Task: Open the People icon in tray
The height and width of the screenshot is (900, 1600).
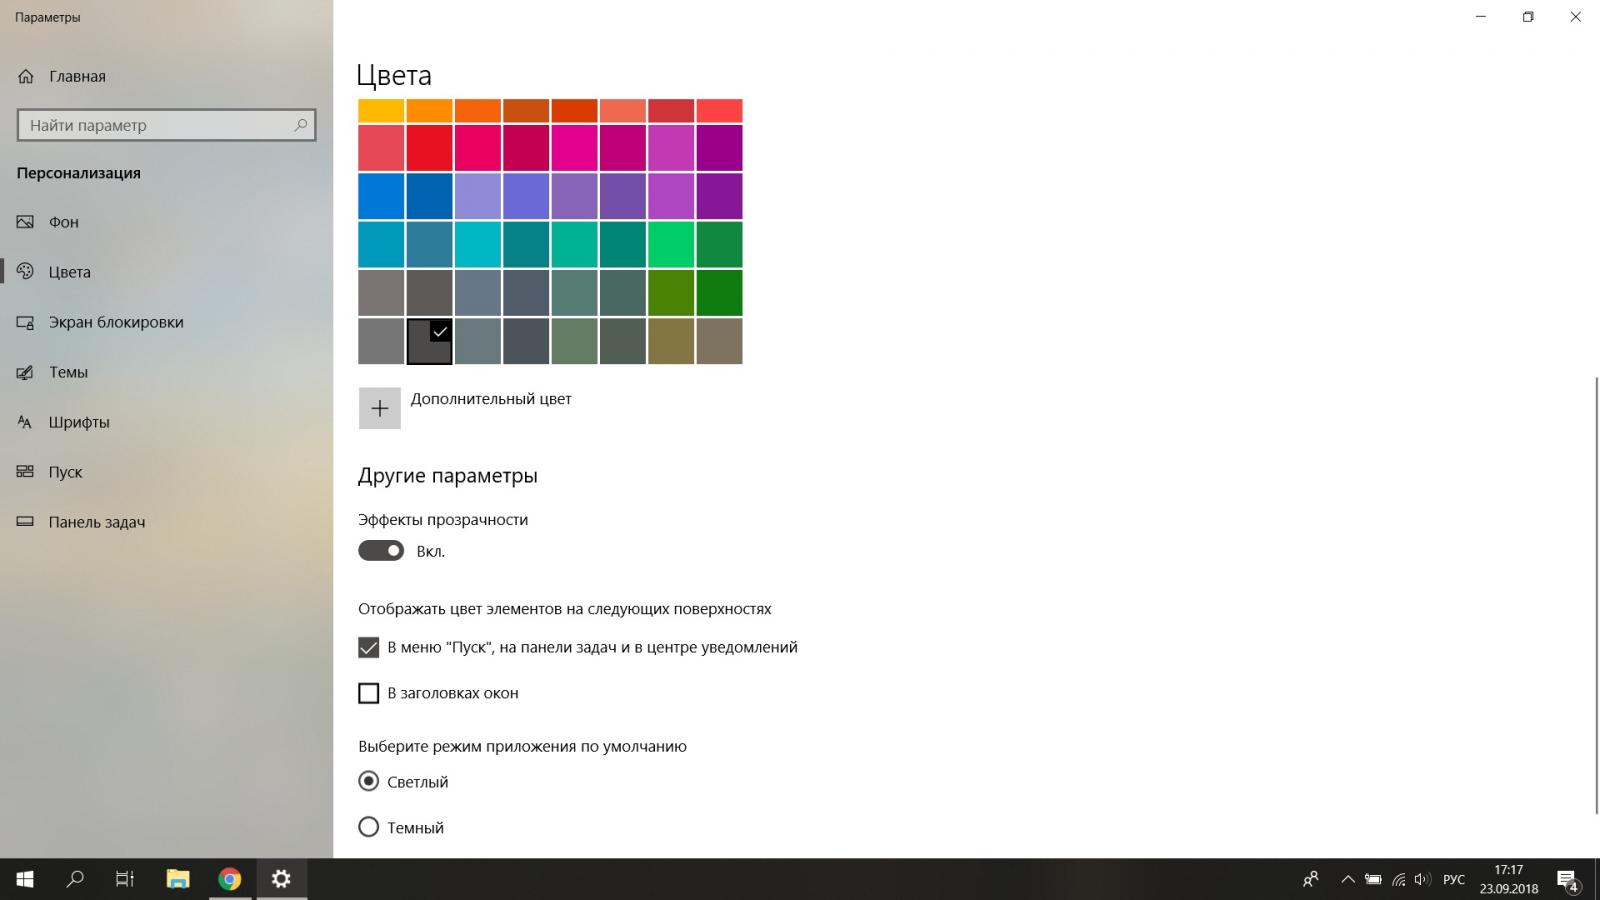Action: (1310, 880)
